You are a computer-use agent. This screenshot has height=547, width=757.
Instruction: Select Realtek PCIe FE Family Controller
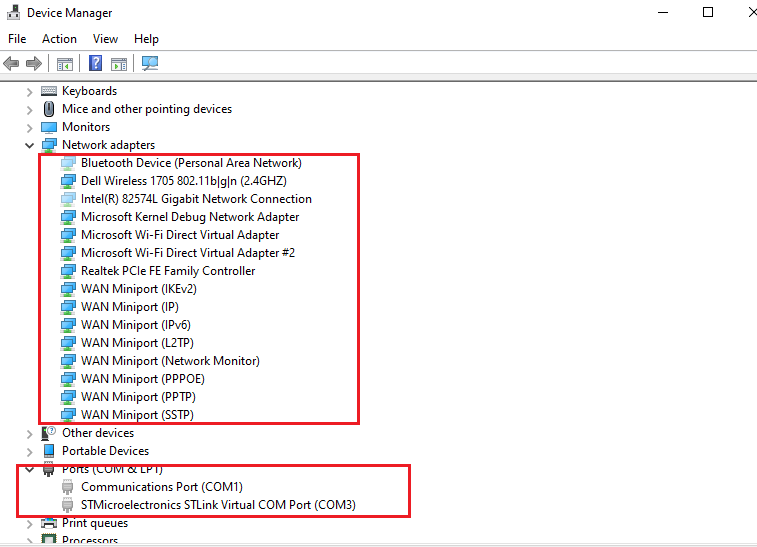click(167, 271)
